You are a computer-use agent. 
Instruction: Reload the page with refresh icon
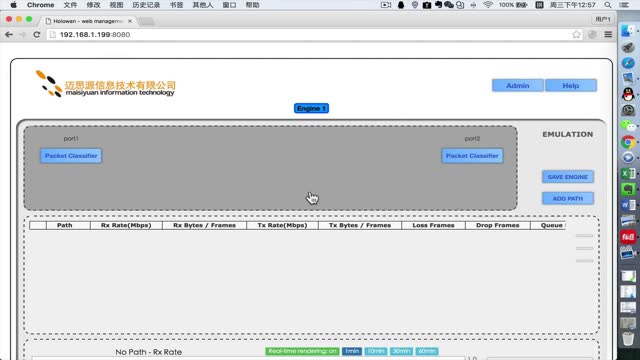[37, 35]
